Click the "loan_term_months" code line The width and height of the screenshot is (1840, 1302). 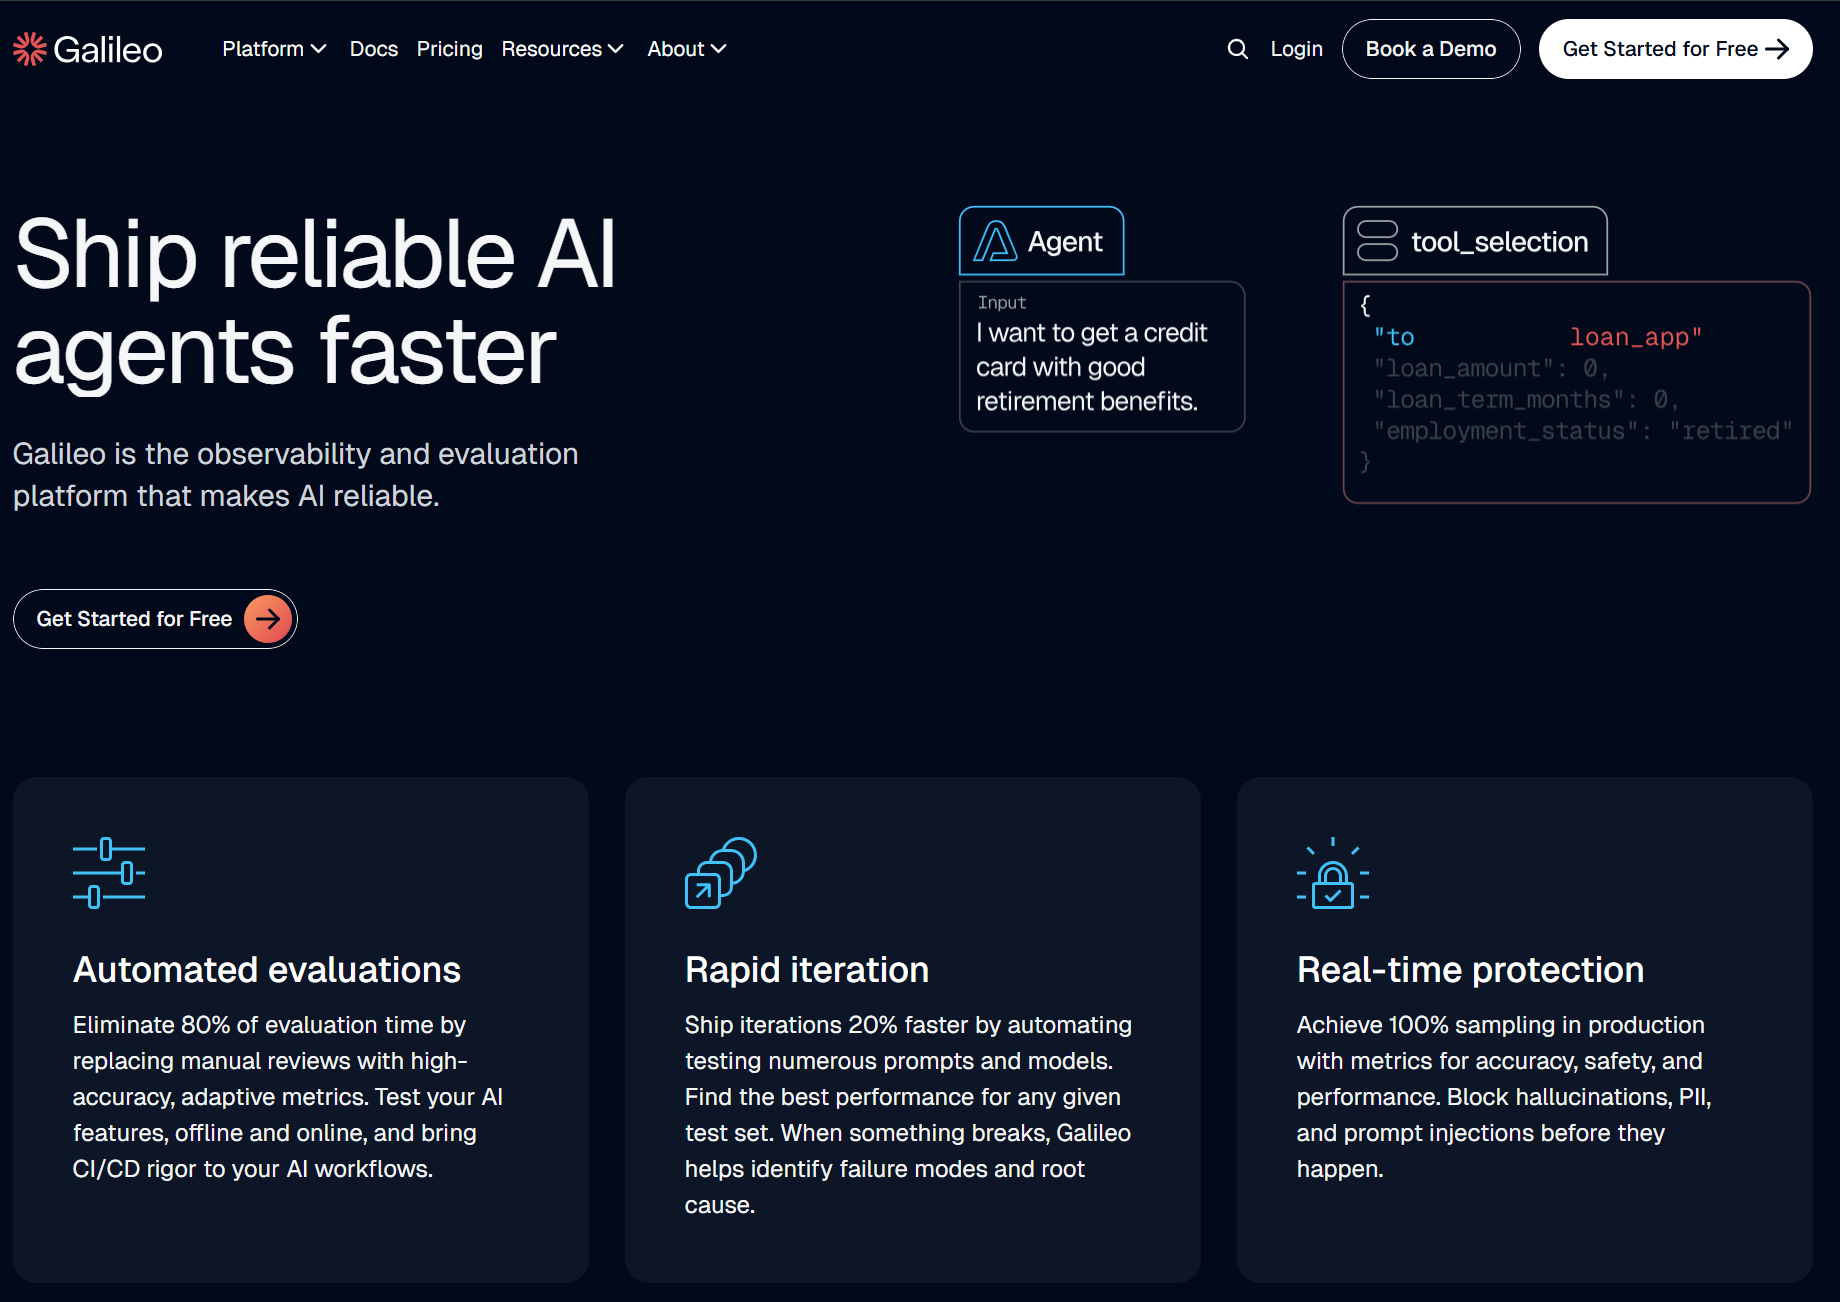click(1526, 400)
